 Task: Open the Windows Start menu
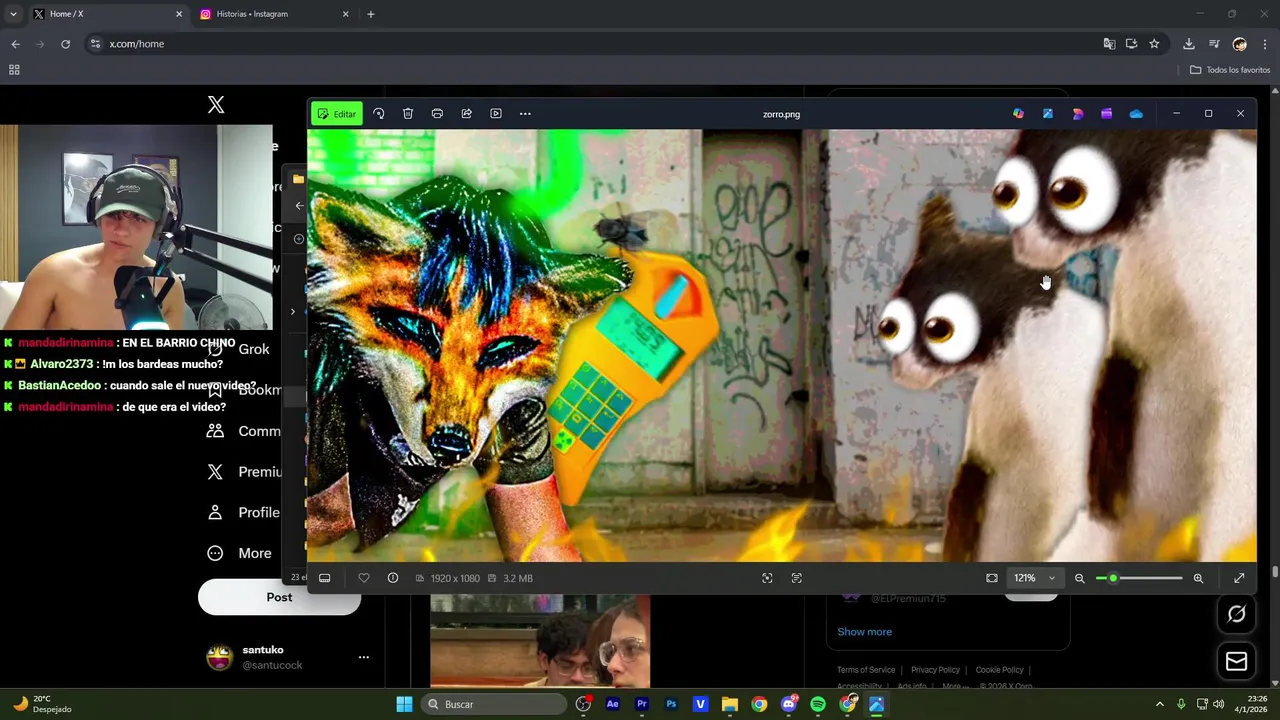(404, 704)
